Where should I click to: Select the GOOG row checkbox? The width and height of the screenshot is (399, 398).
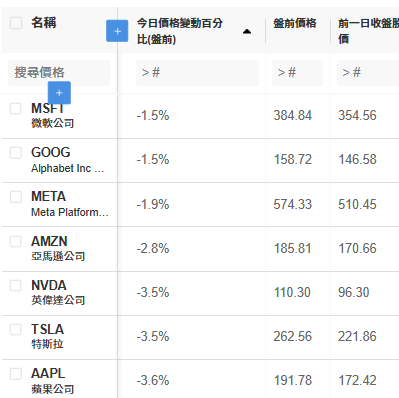point(16,153)
